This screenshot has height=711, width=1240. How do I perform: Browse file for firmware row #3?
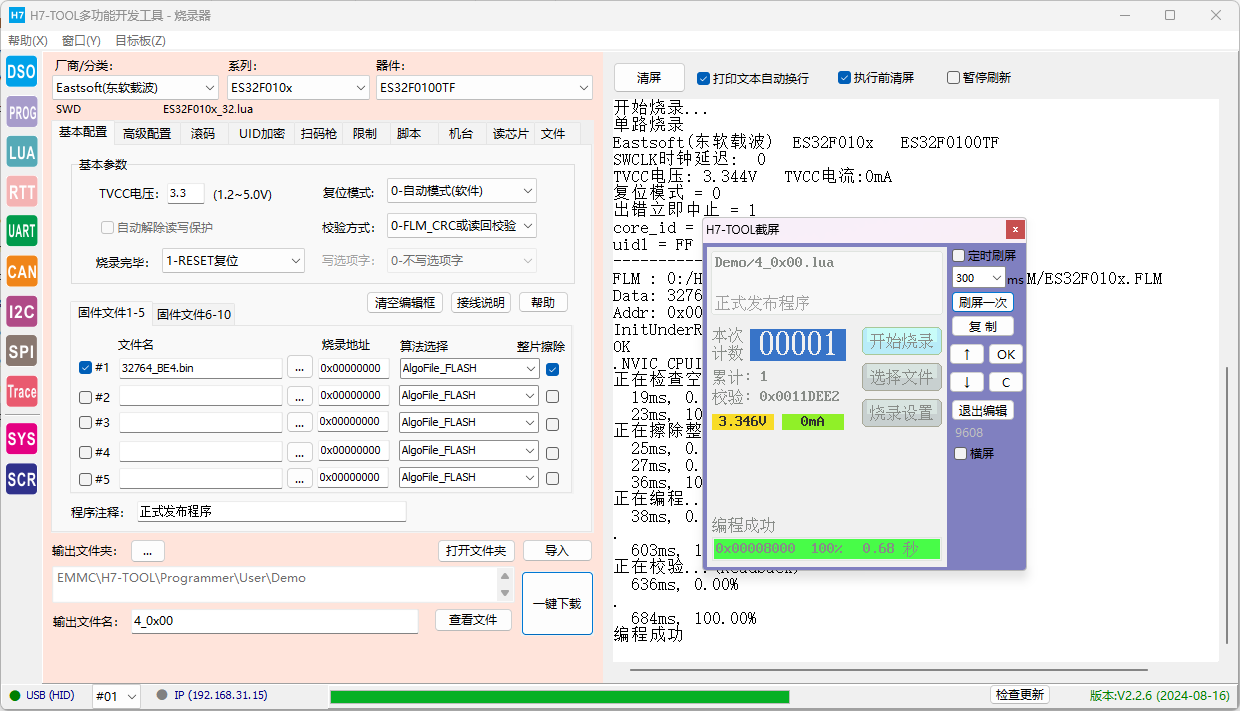point(300,422)
